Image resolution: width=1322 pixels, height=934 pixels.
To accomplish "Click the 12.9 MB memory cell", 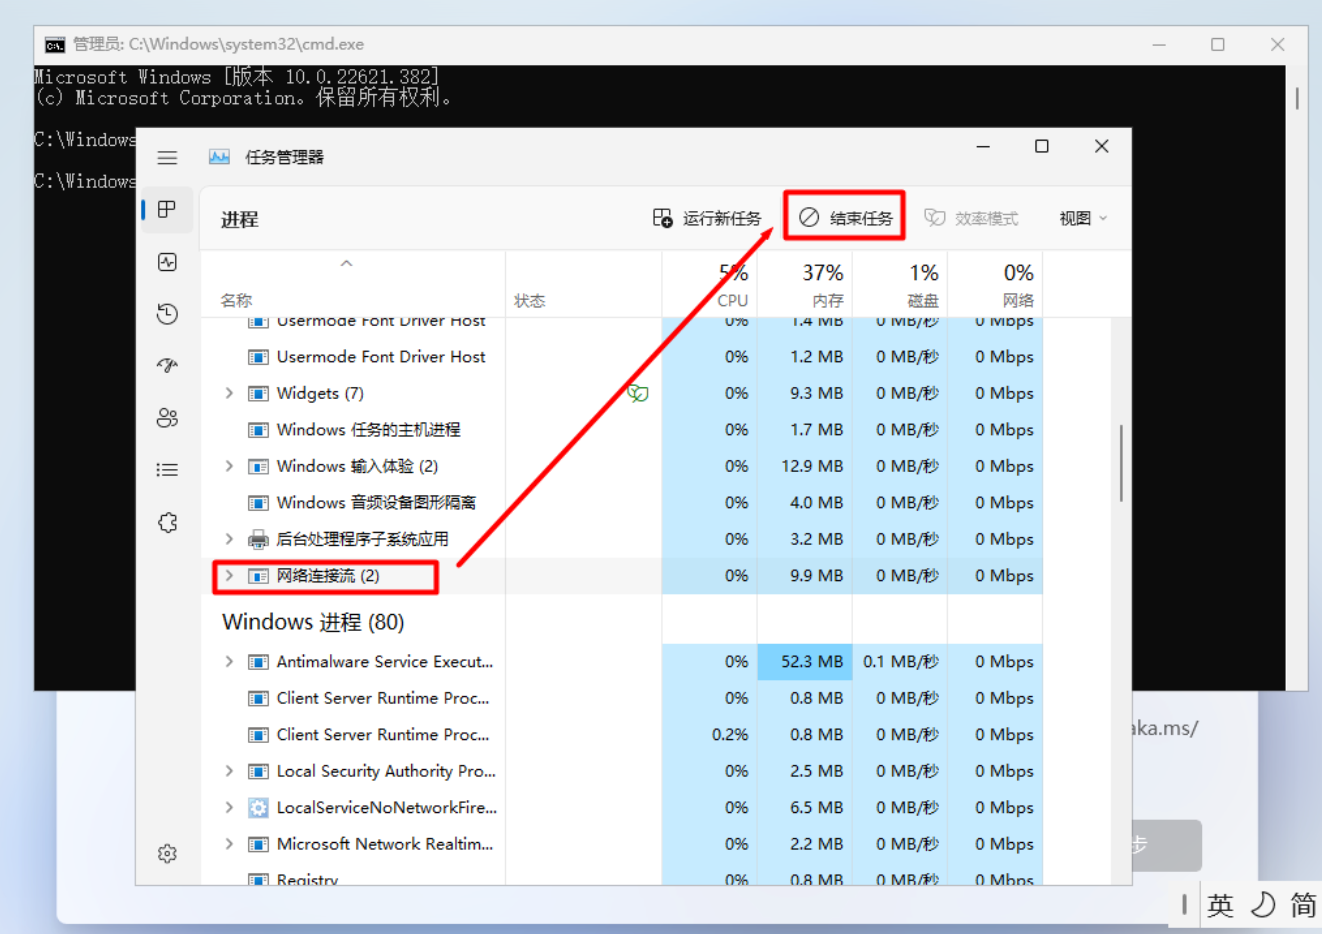I will [804, 466].
